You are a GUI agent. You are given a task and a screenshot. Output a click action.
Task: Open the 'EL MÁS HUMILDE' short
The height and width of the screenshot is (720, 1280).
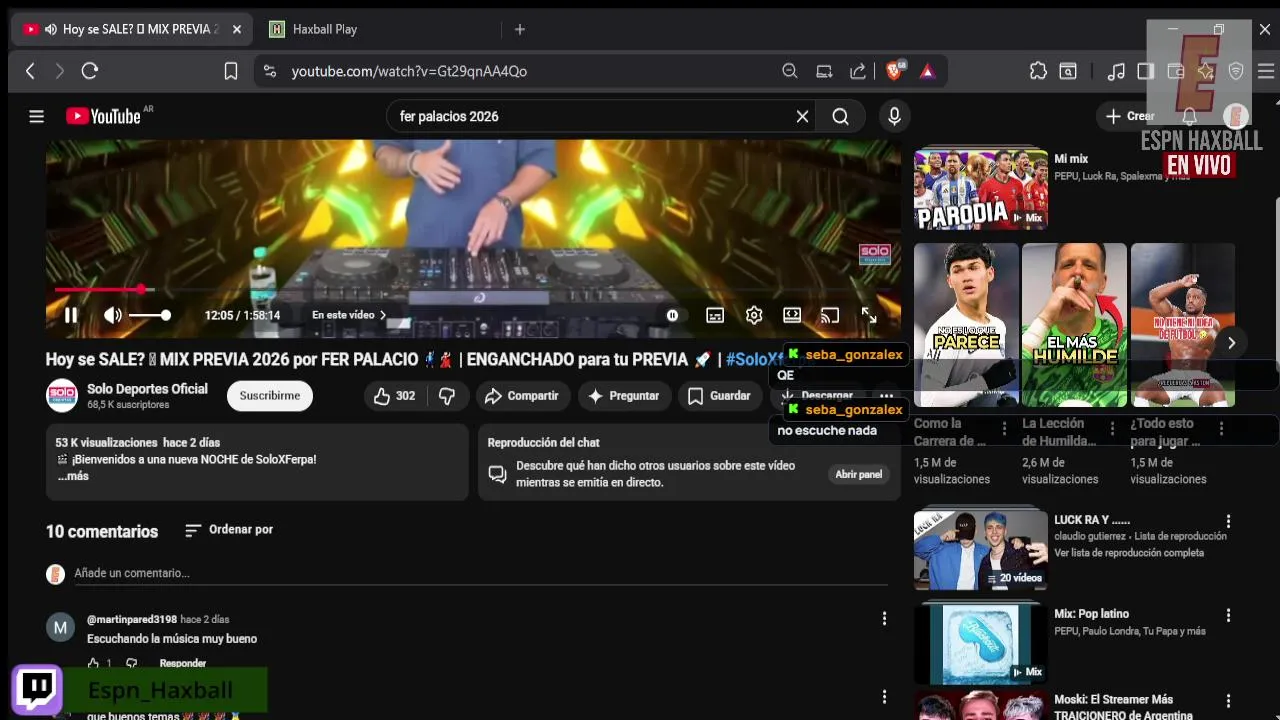click(1074, 325)
